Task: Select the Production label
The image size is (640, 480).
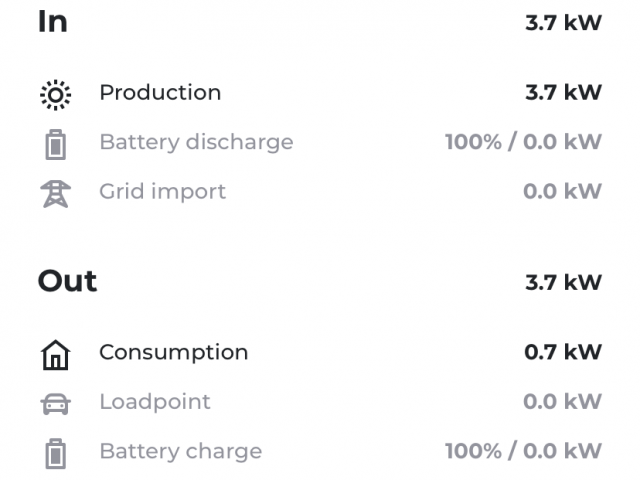Action: pos(160,92)
